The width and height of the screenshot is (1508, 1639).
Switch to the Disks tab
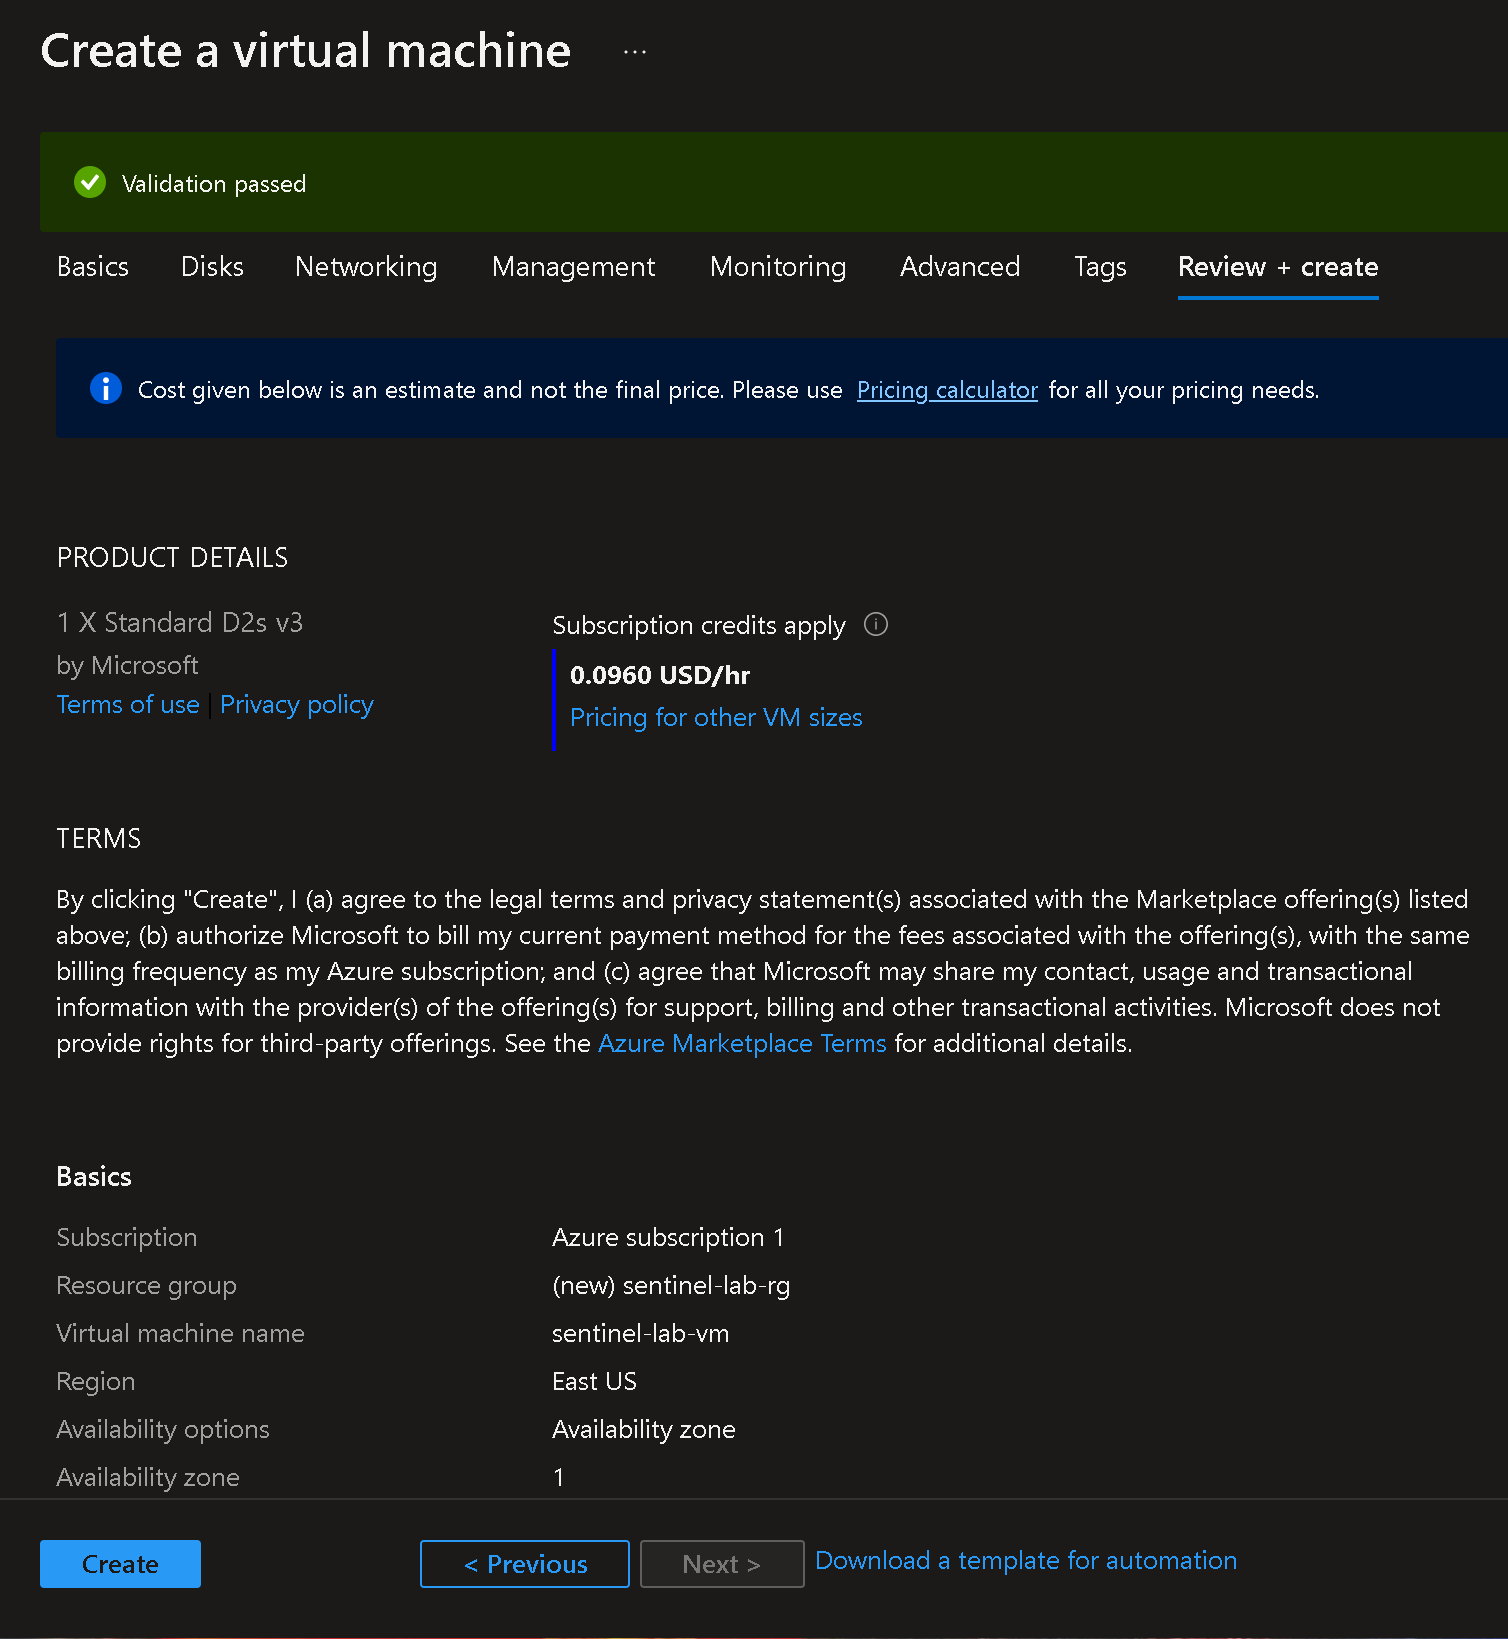click(x=212, y=267)
